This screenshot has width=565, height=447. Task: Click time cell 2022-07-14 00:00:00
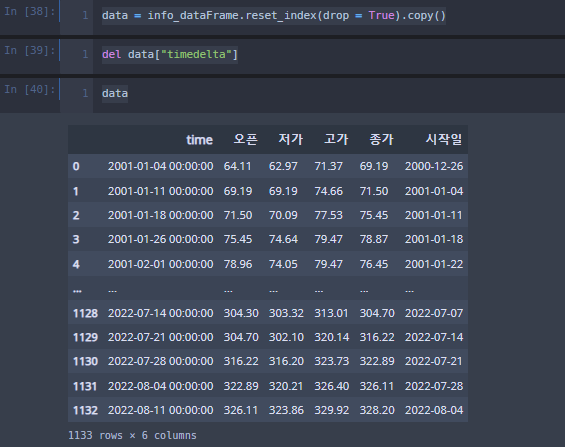click(x=160, y=313)
